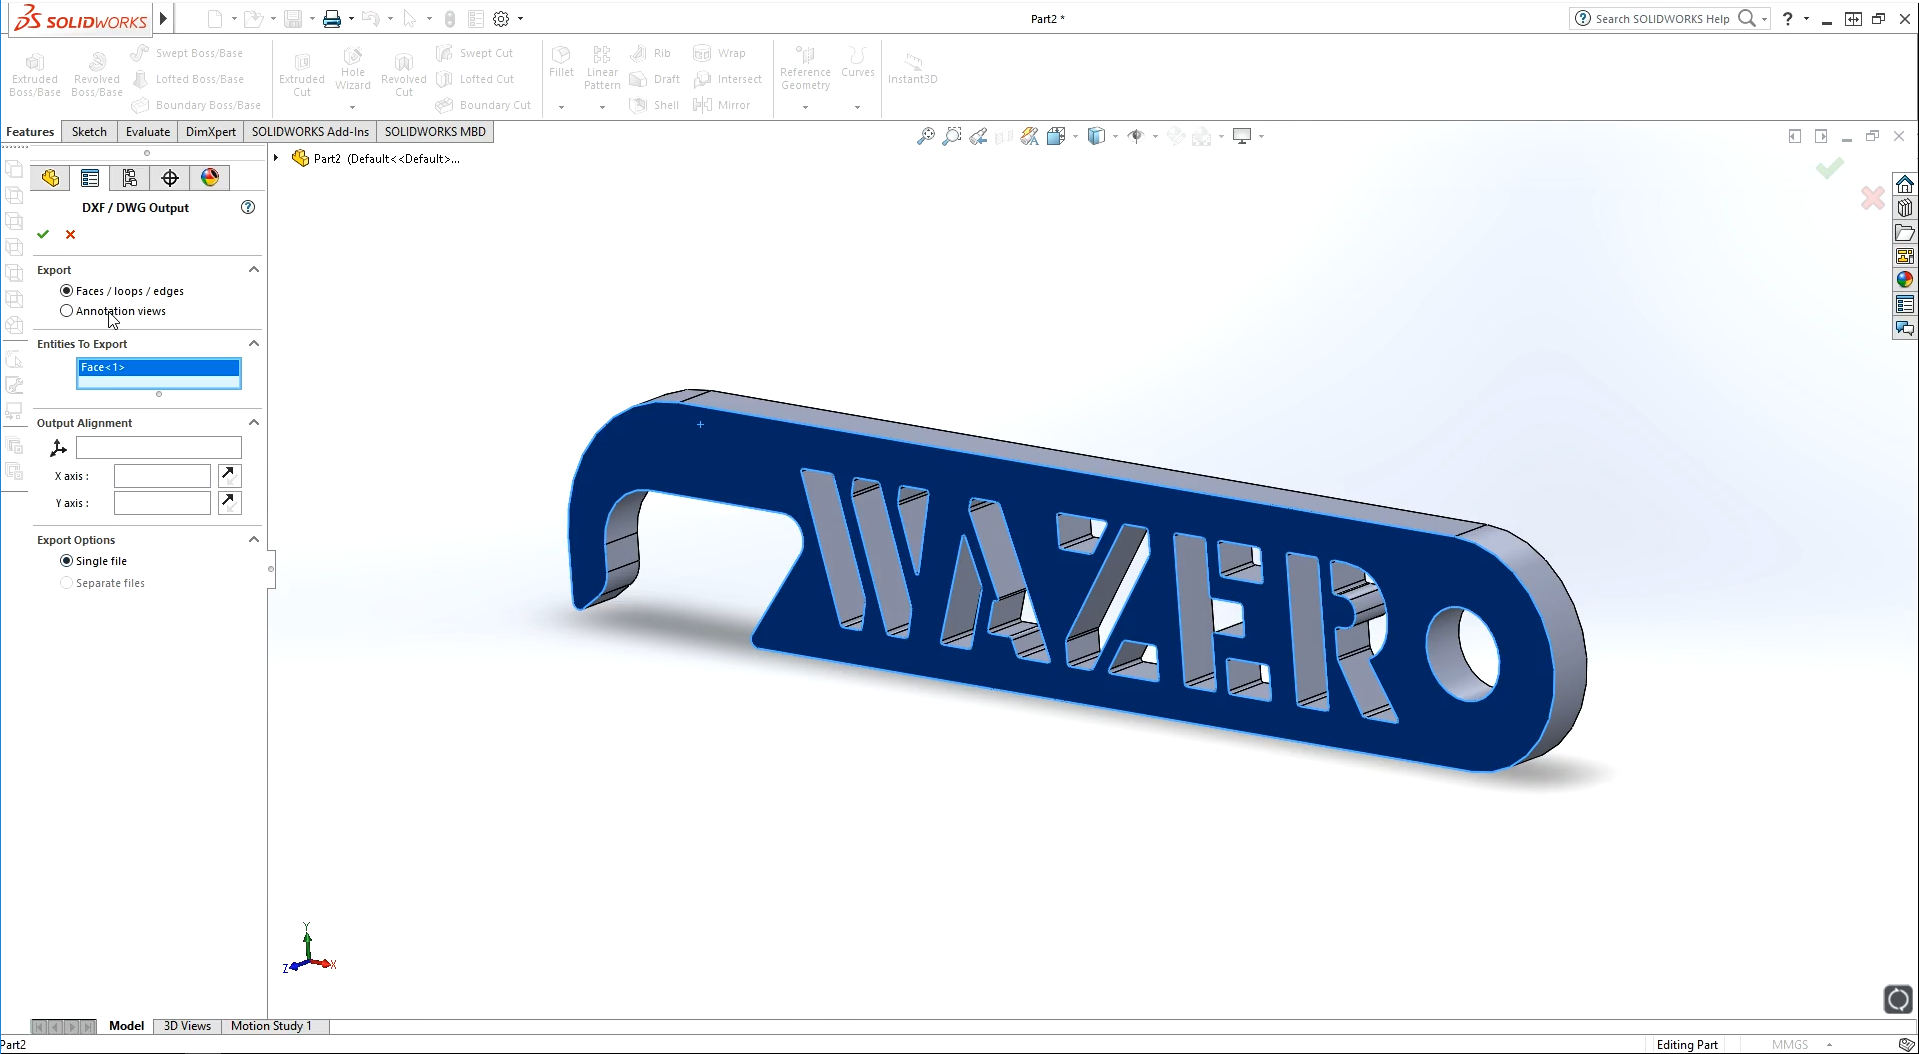
Task: Accept the operation with viewport green checkmark
Action: (x=1830, y=168)
